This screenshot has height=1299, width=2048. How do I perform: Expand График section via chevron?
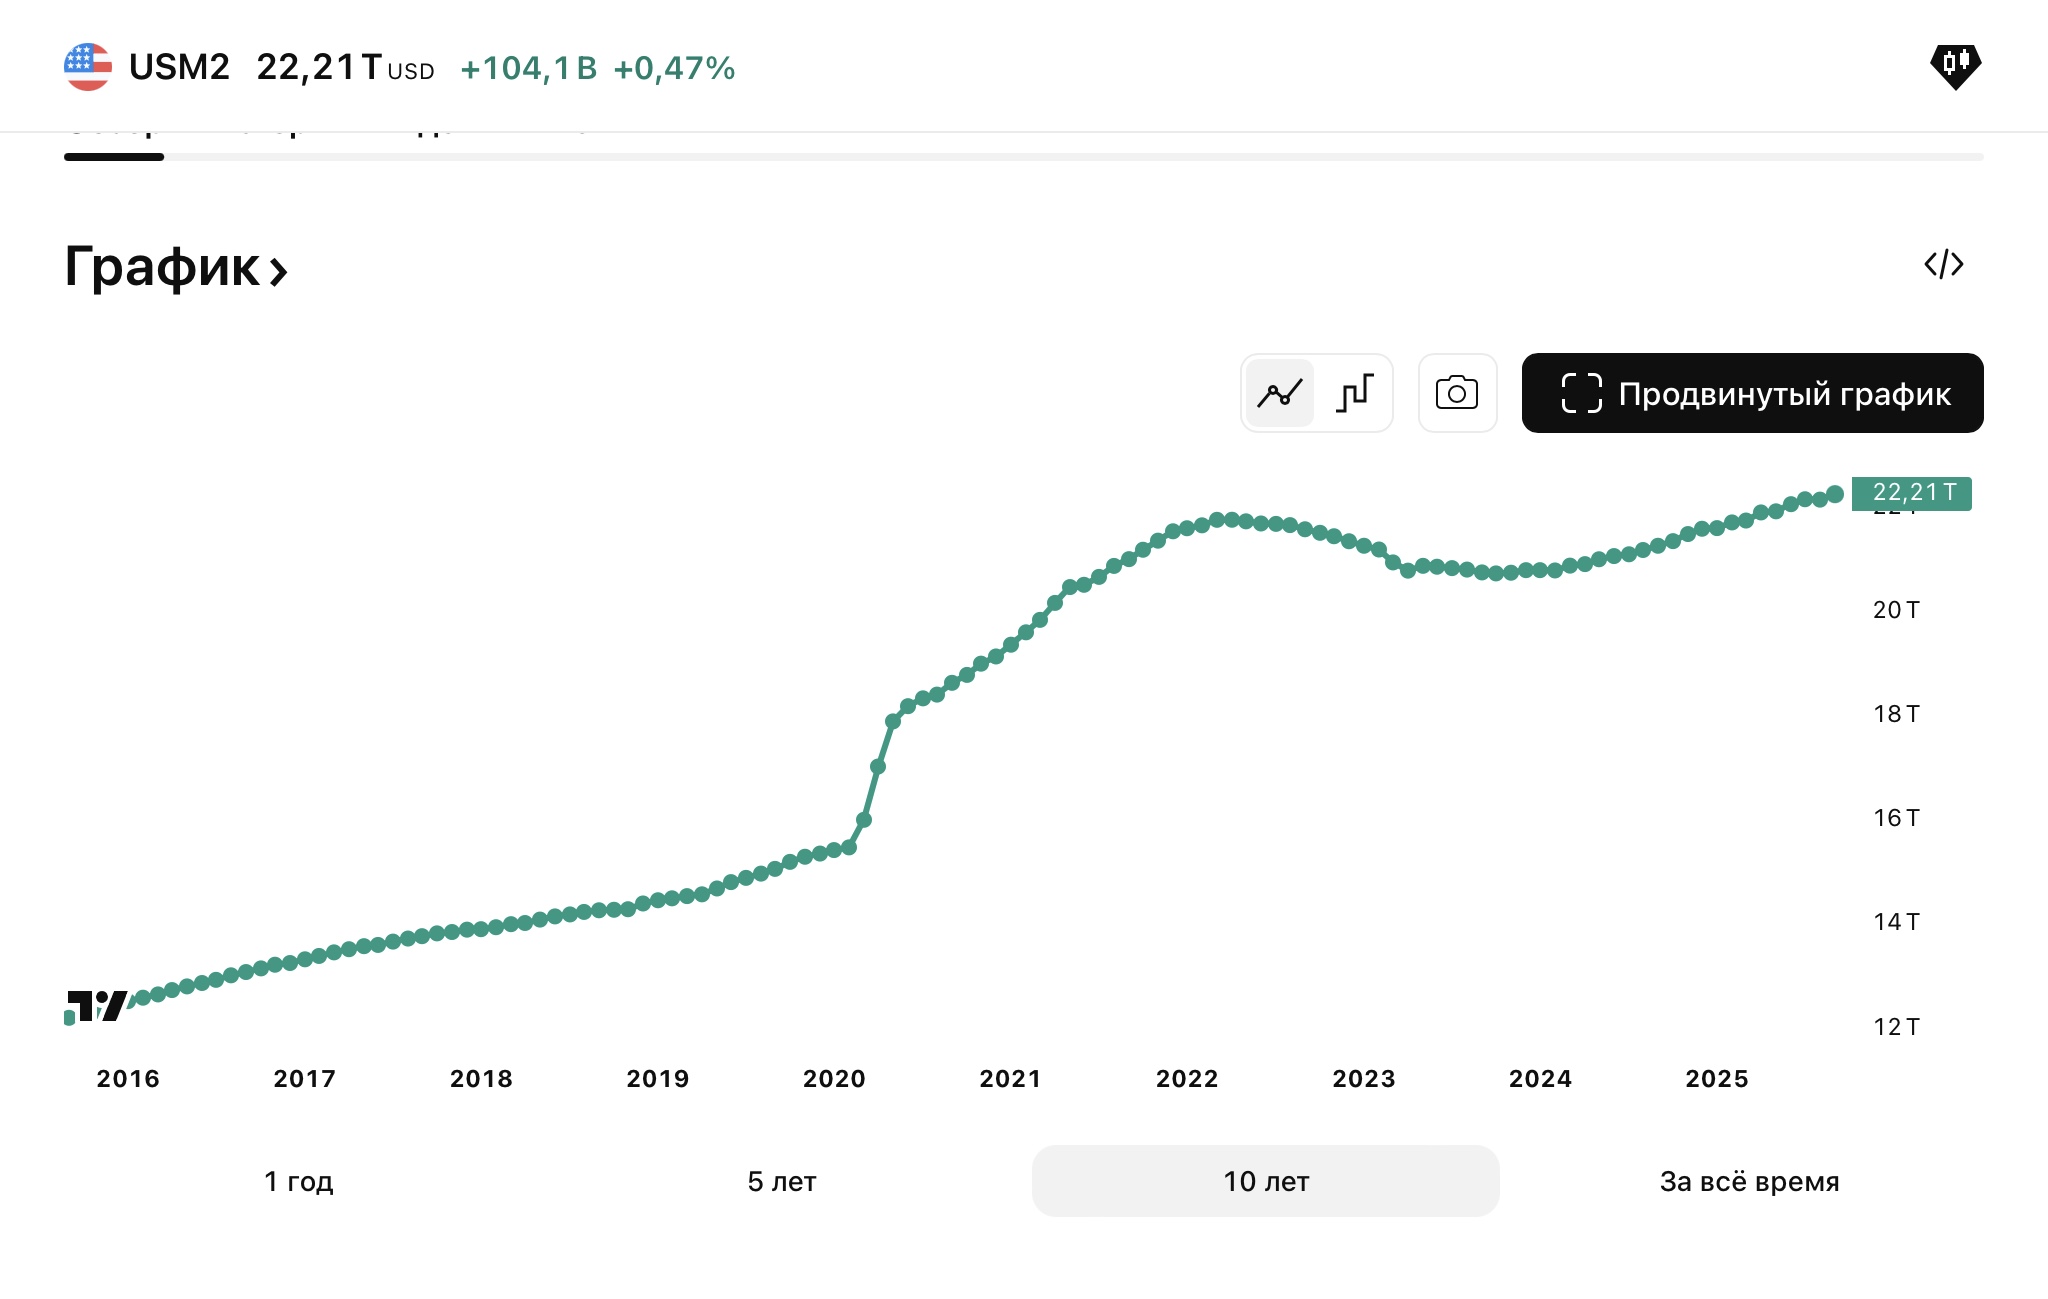(x=279, y=270)
